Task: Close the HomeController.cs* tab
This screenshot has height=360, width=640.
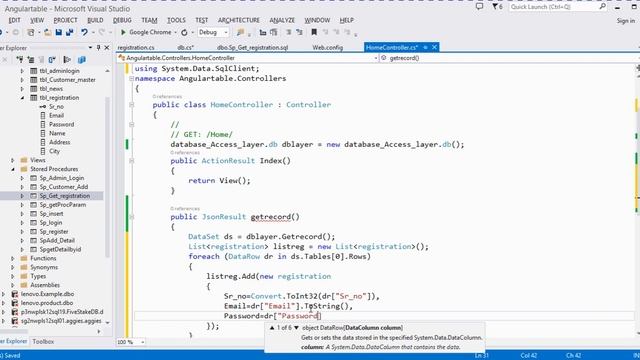Action: point(435,47)
